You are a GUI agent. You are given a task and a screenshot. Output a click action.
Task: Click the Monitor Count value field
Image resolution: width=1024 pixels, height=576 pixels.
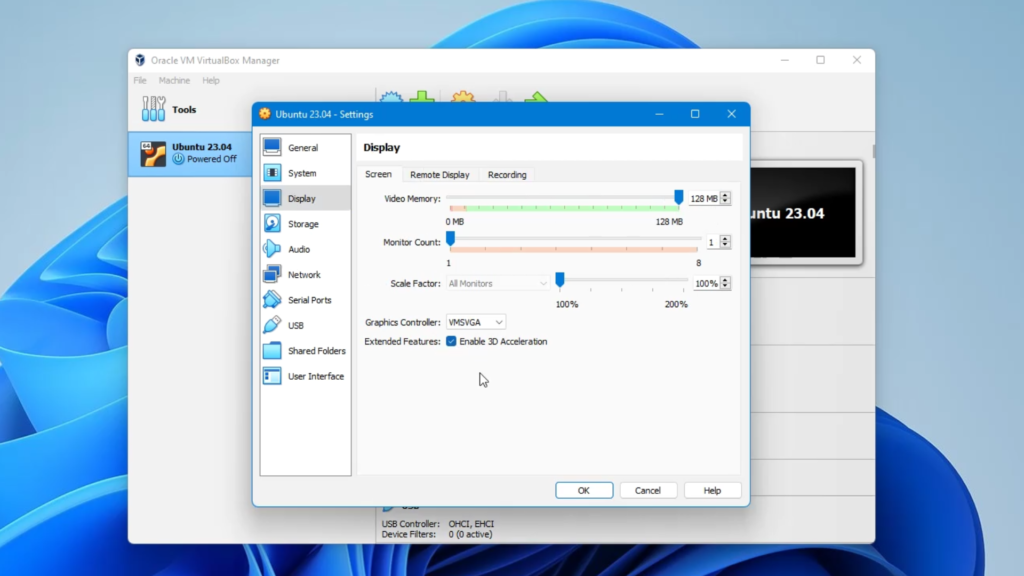(711, 242)
